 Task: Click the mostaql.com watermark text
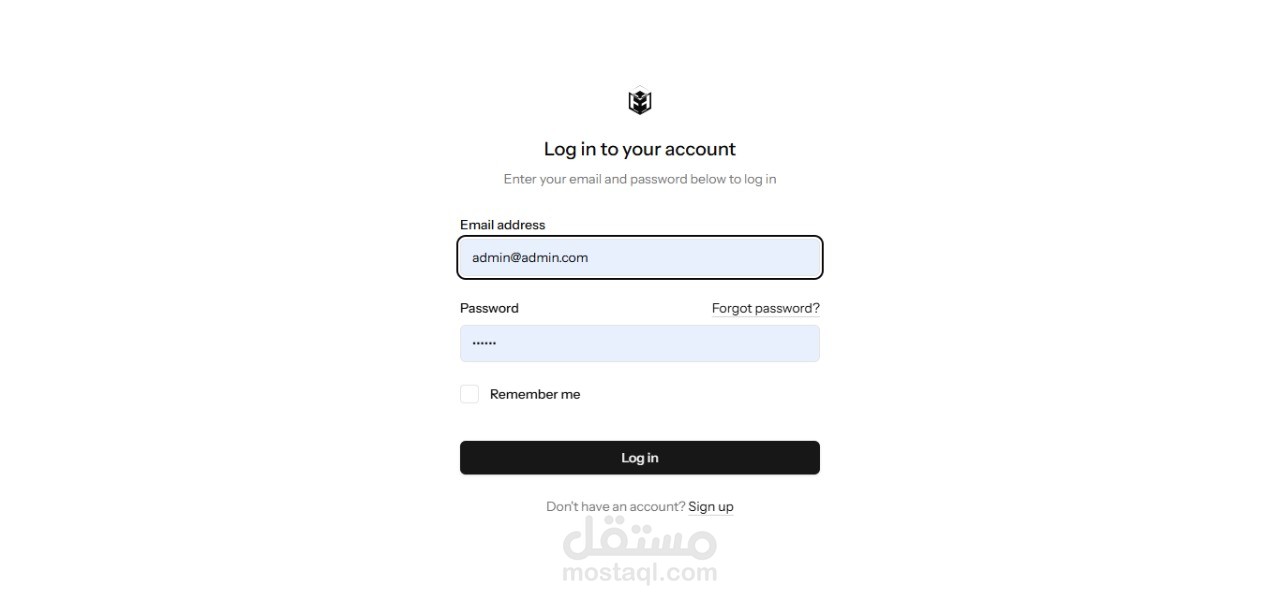[640, 573]
